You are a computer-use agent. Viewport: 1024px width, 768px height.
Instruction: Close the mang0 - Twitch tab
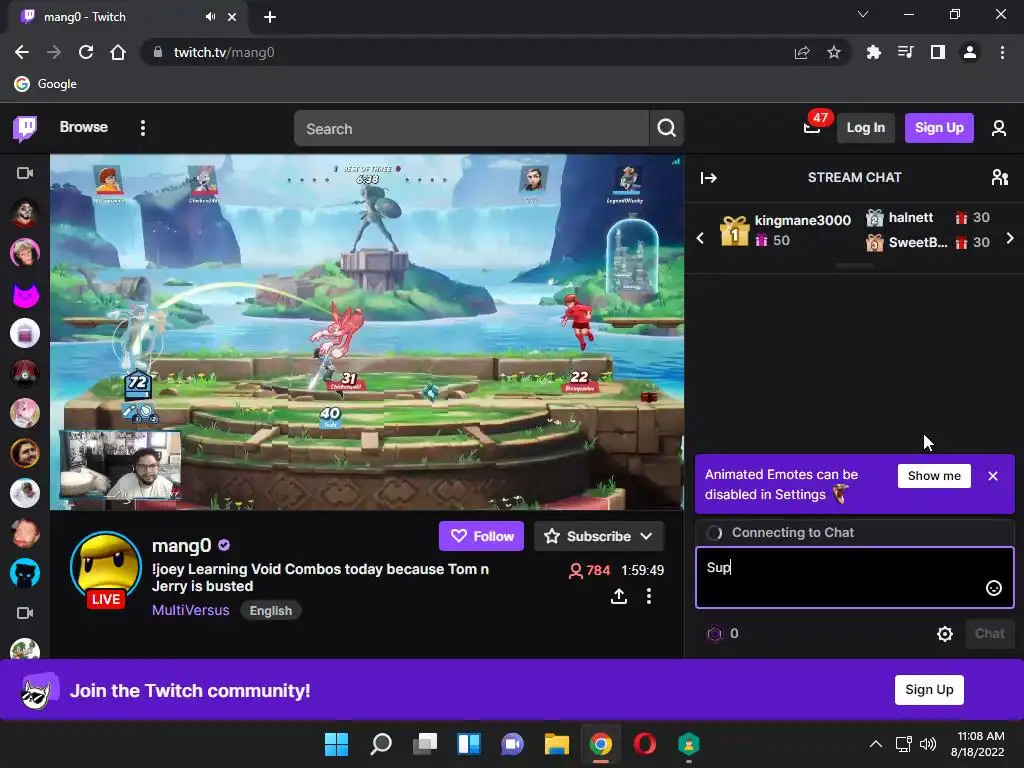pyautogui.click(x=232, y=17)
